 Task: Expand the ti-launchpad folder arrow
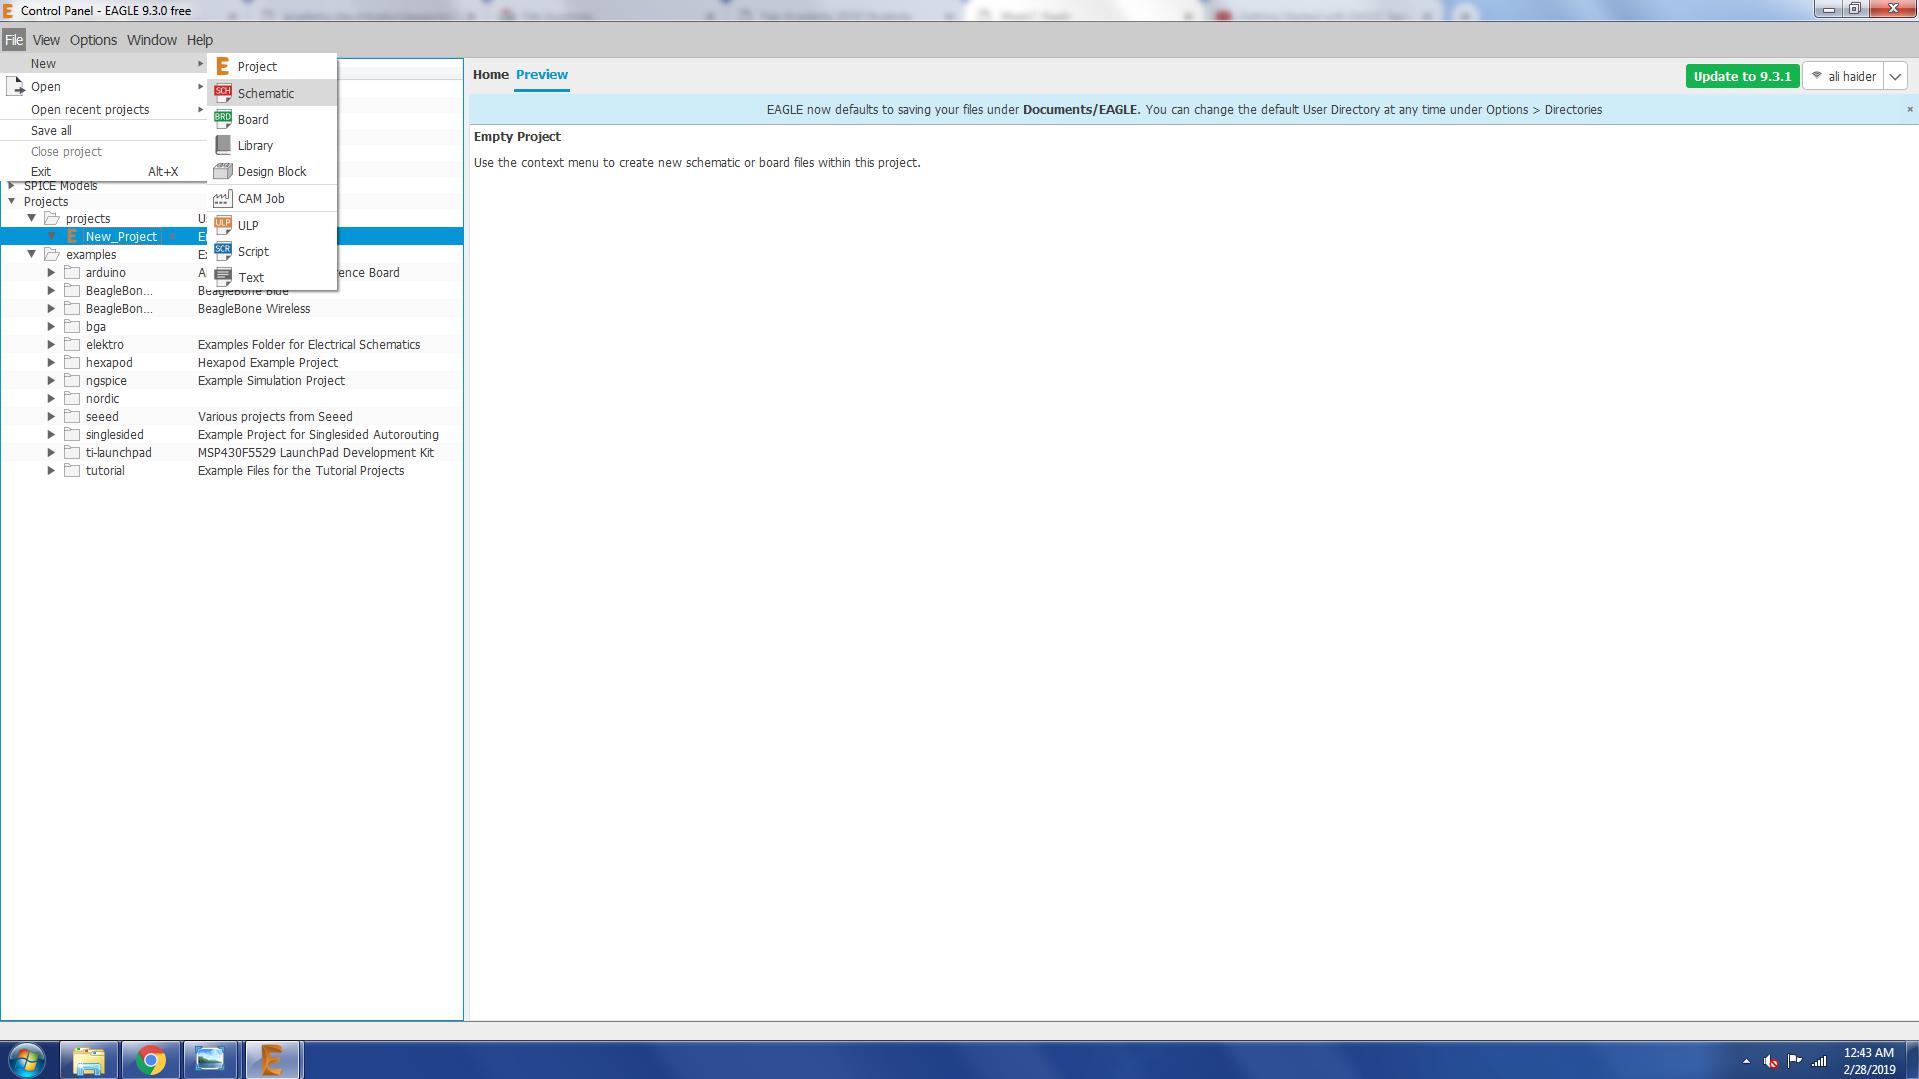click(52, 452)
